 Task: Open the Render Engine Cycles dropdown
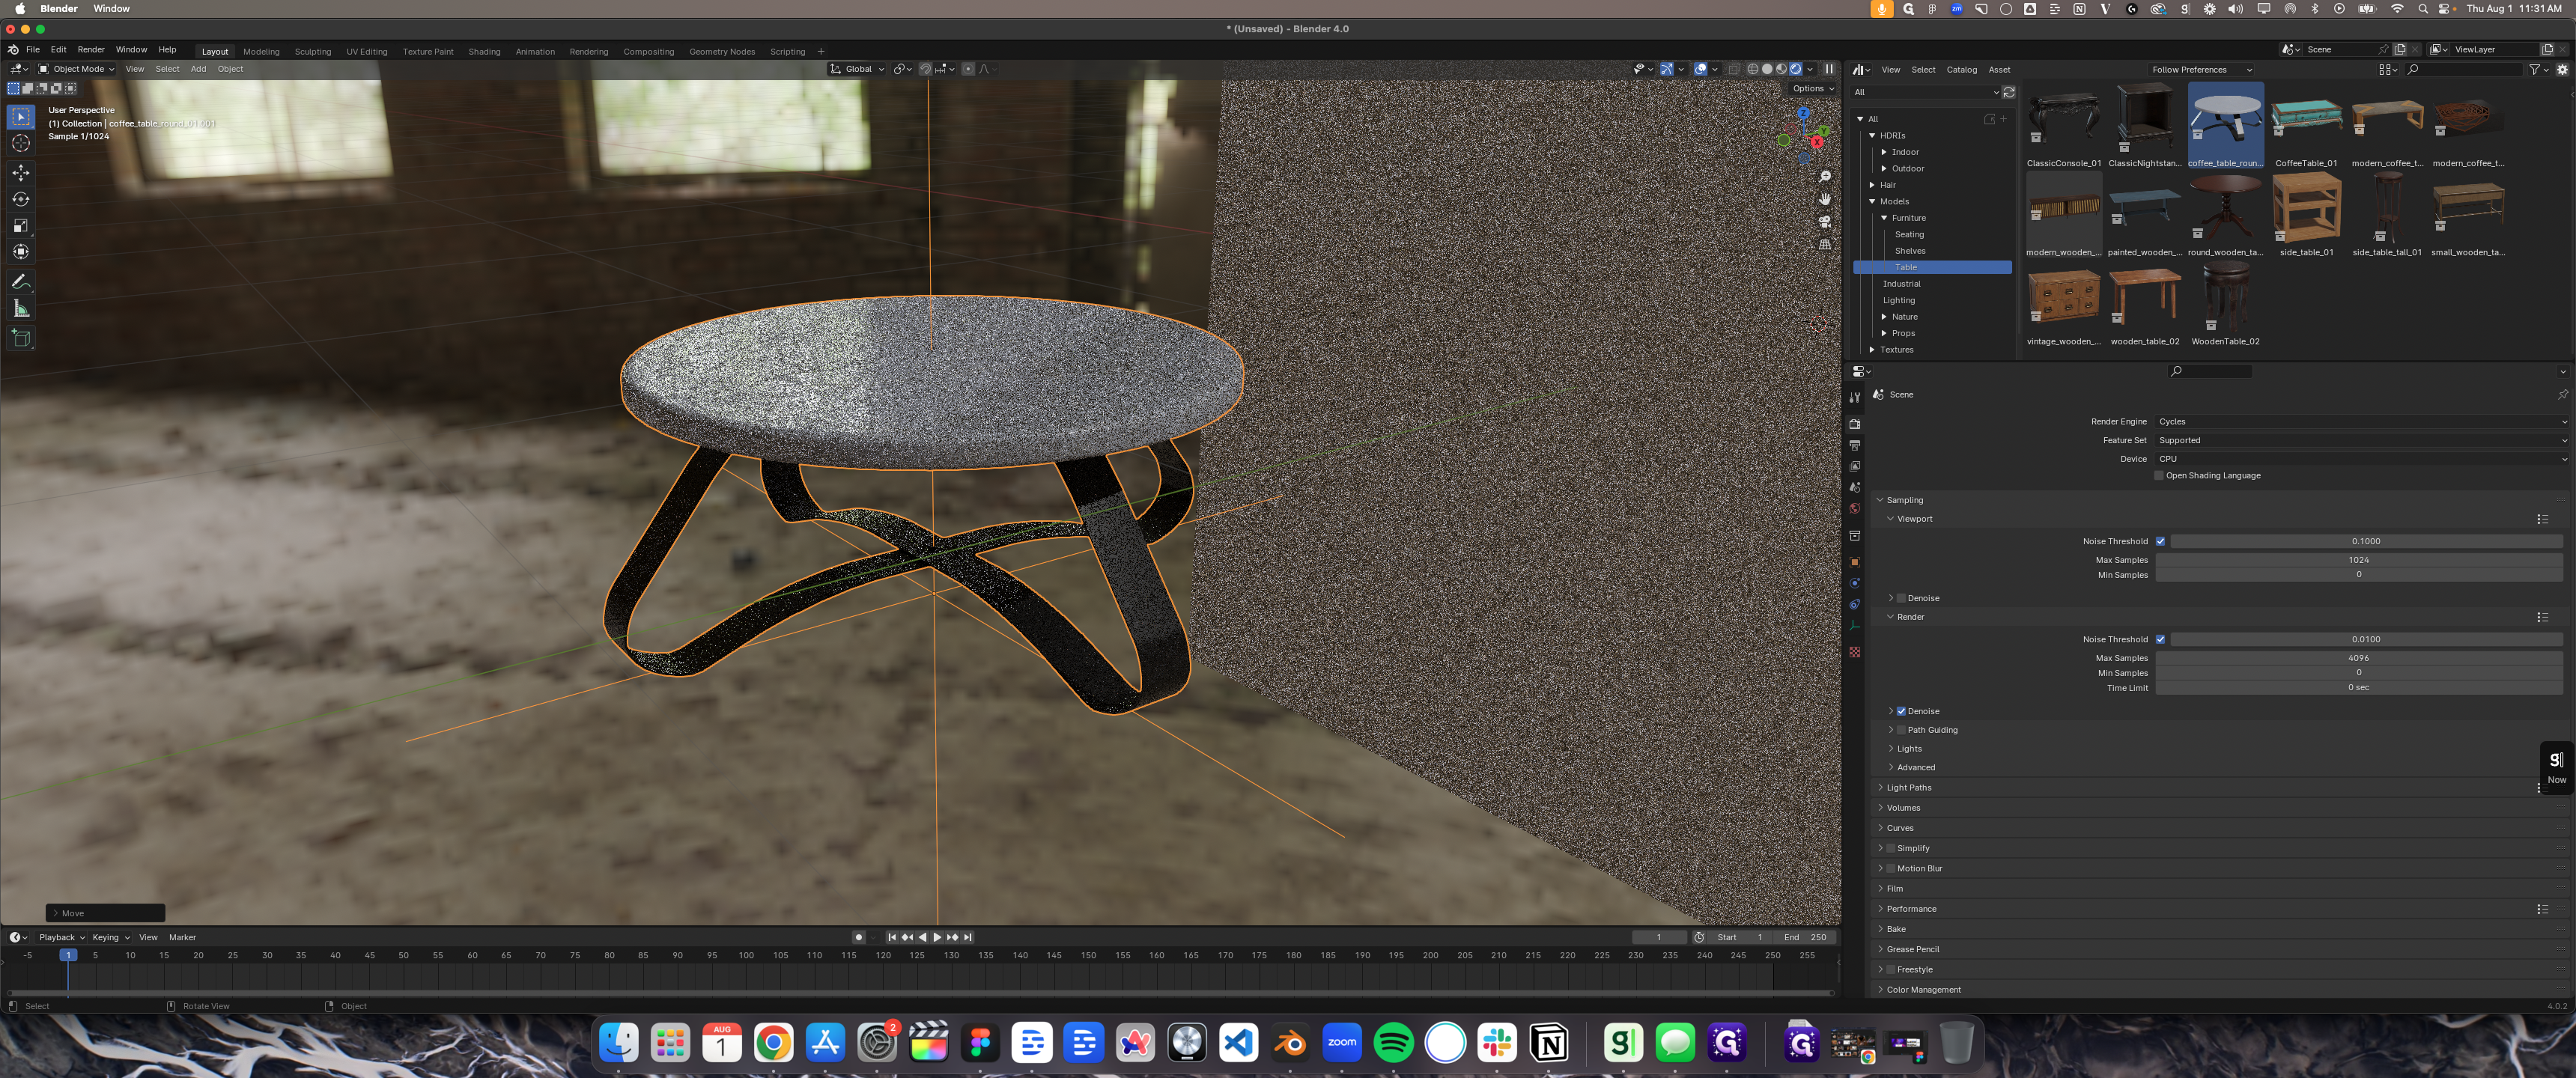coord(2361,422)
